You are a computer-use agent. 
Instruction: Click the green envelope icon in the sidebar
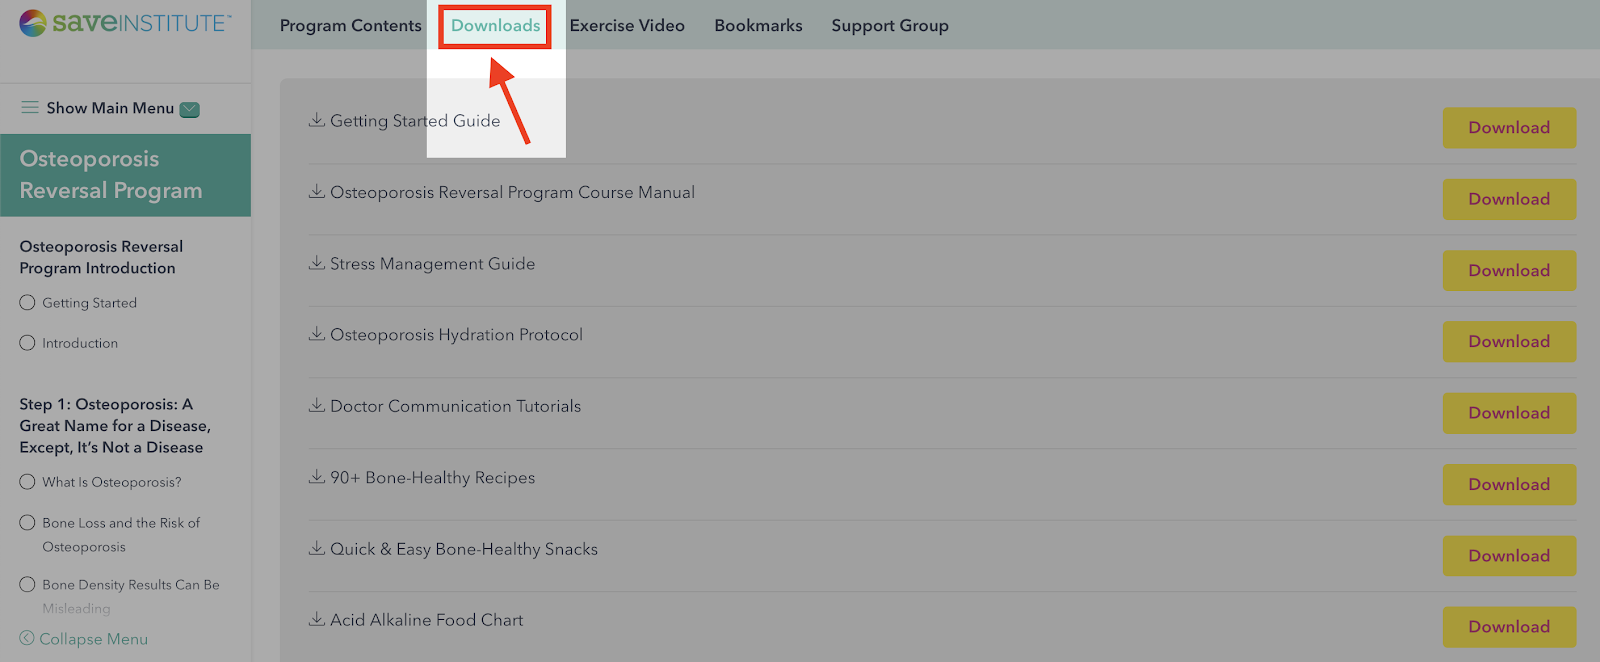[x=190, y=109]
